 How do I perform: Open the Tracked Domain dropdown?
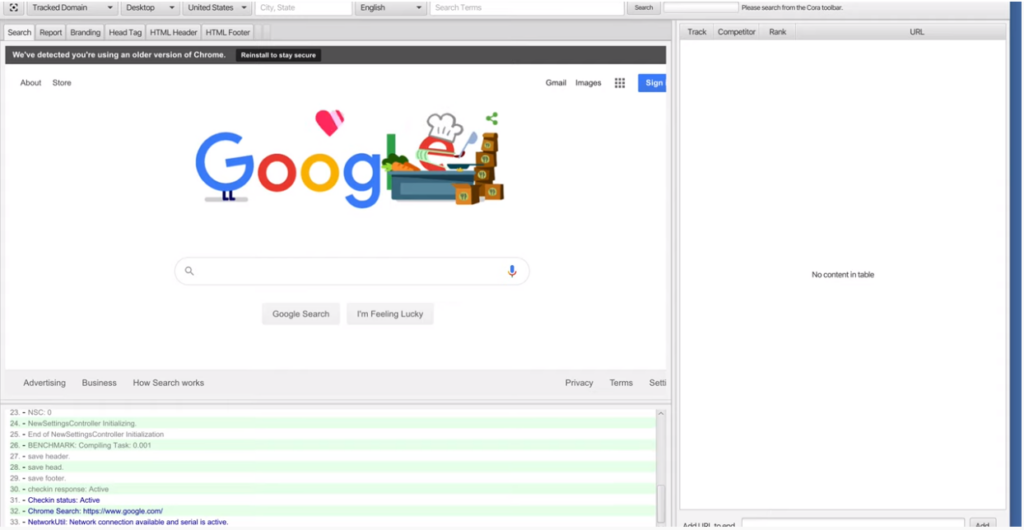(72, 8)
